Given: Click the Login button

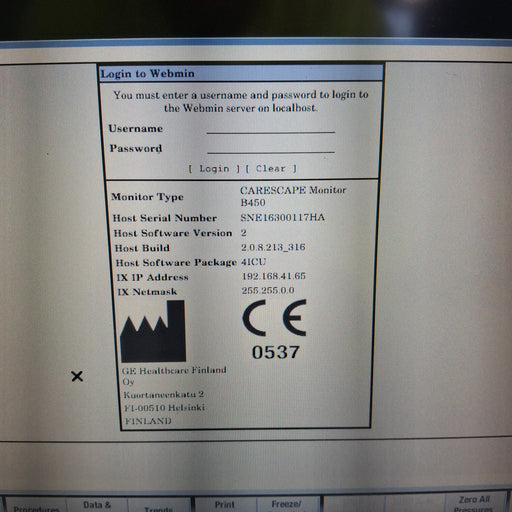Looking at the screenshot, I should pyautogui.click(x=214, y=169).
